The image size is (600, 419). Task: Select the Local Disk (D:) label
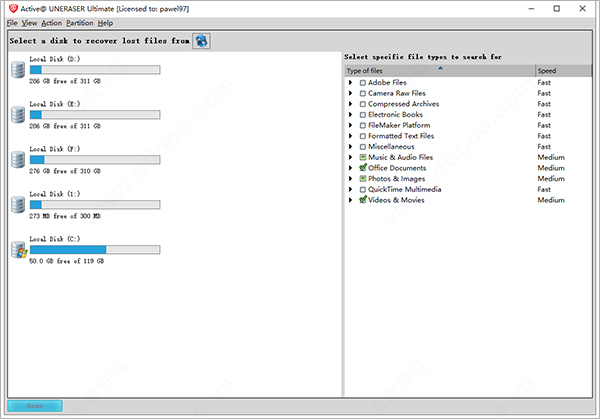(x=55, y=59)
